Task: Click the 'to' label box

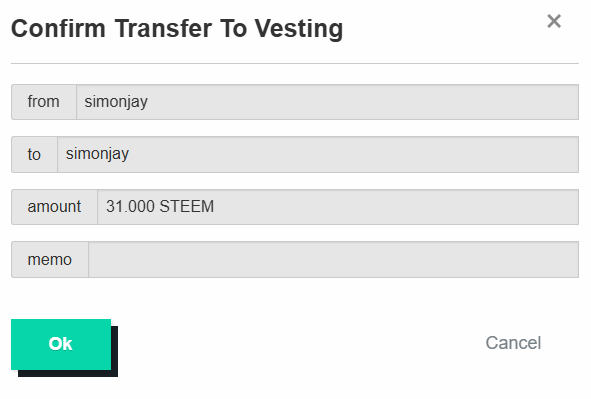Action: (34, 154)
